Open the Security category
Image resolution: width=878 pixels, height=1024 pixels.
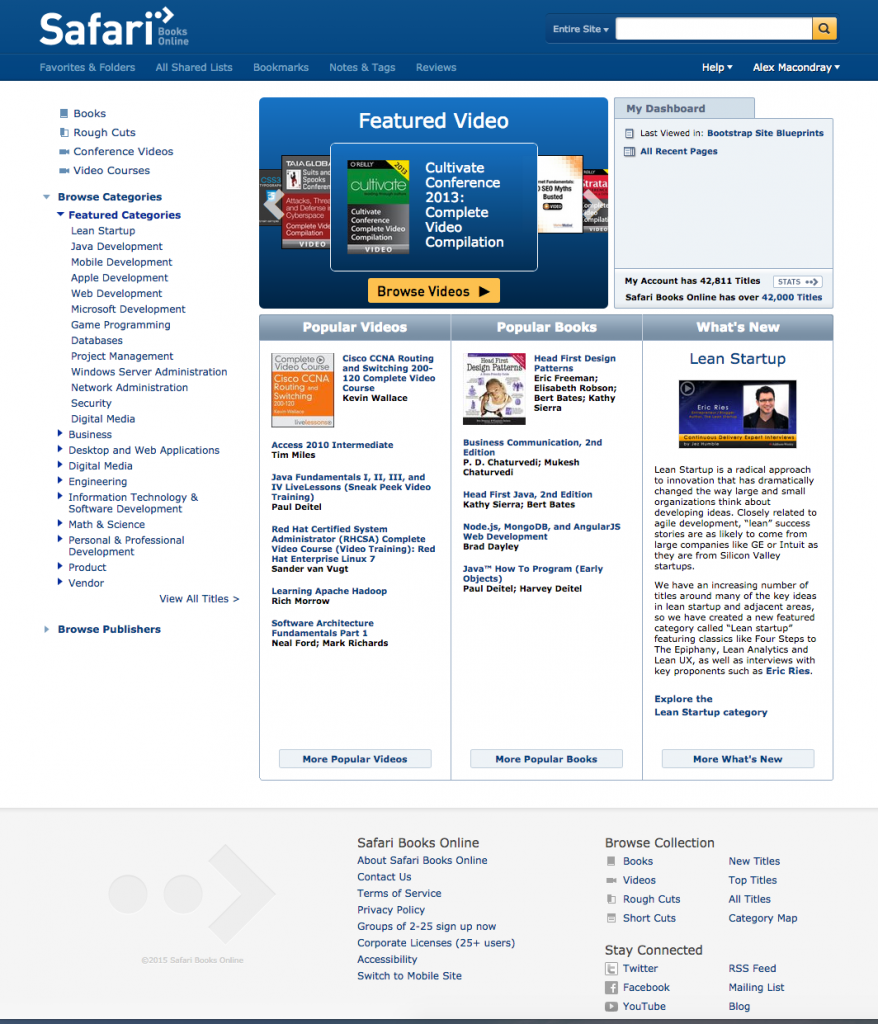pyautogui.click(x=91, y=403)
